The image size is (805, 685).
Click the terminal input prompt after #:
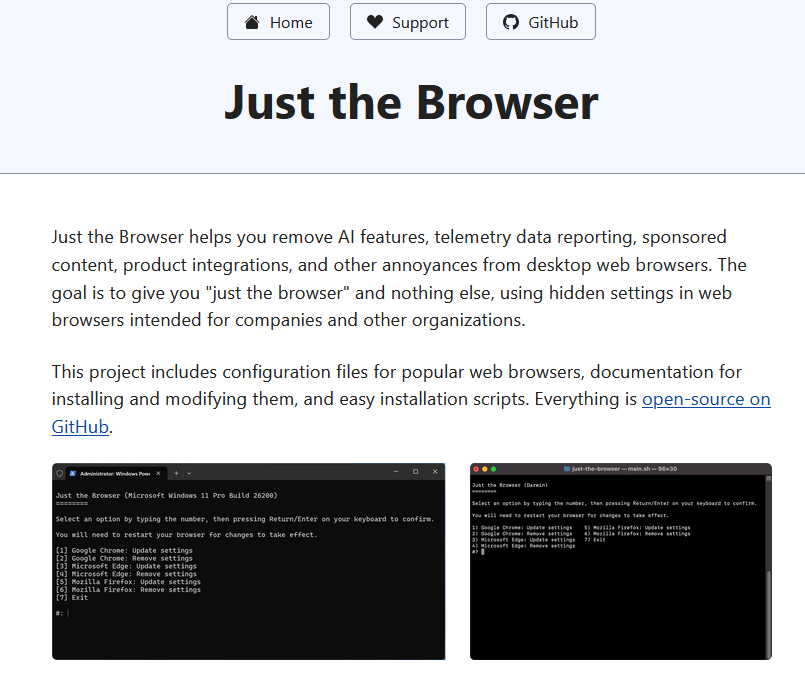coord(68,613)
